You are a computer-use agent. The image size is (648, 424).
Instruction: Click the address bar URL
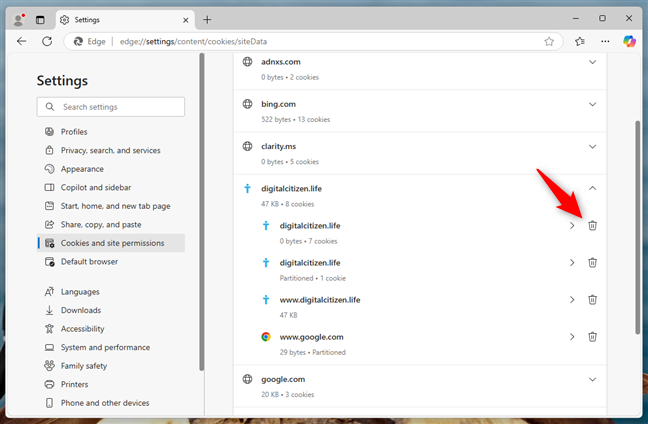pyautogui.click(x=193, y=41)
